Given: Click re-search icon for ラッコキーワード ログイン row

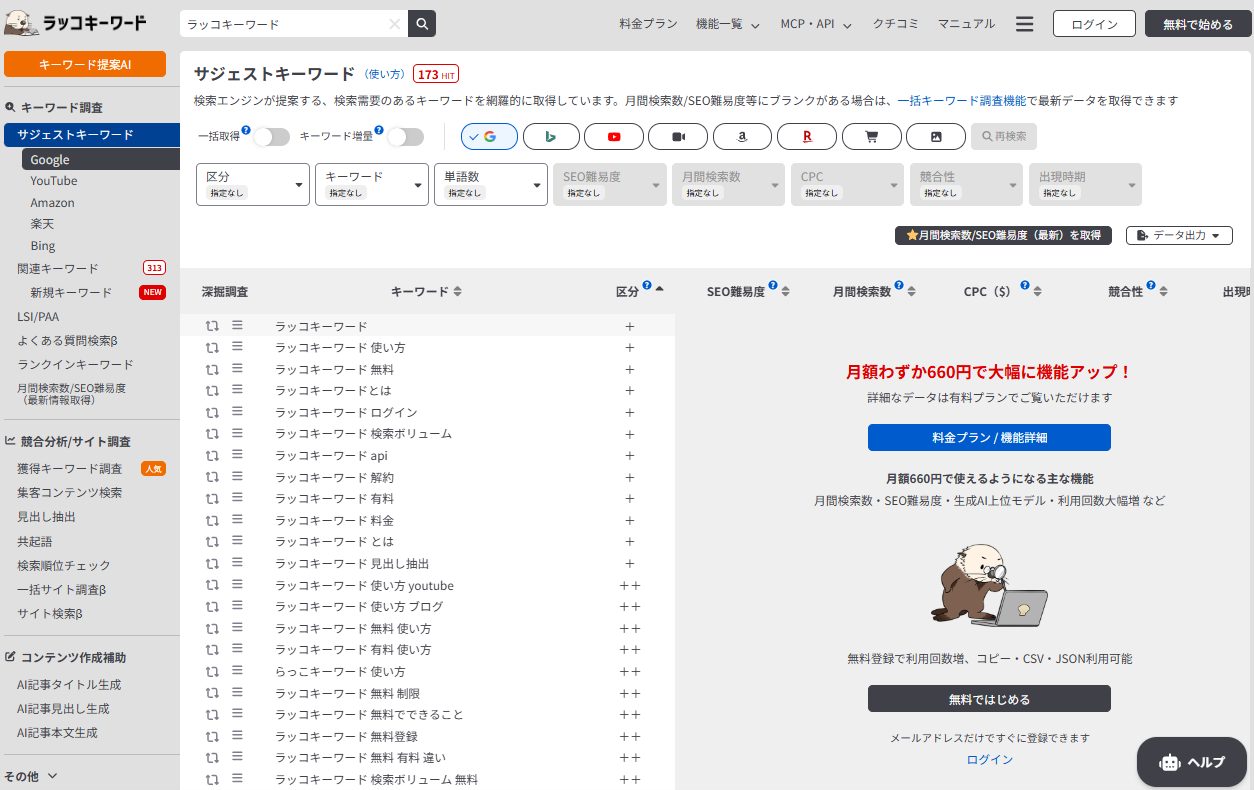Looking at the screenshot, I should 212,412.
